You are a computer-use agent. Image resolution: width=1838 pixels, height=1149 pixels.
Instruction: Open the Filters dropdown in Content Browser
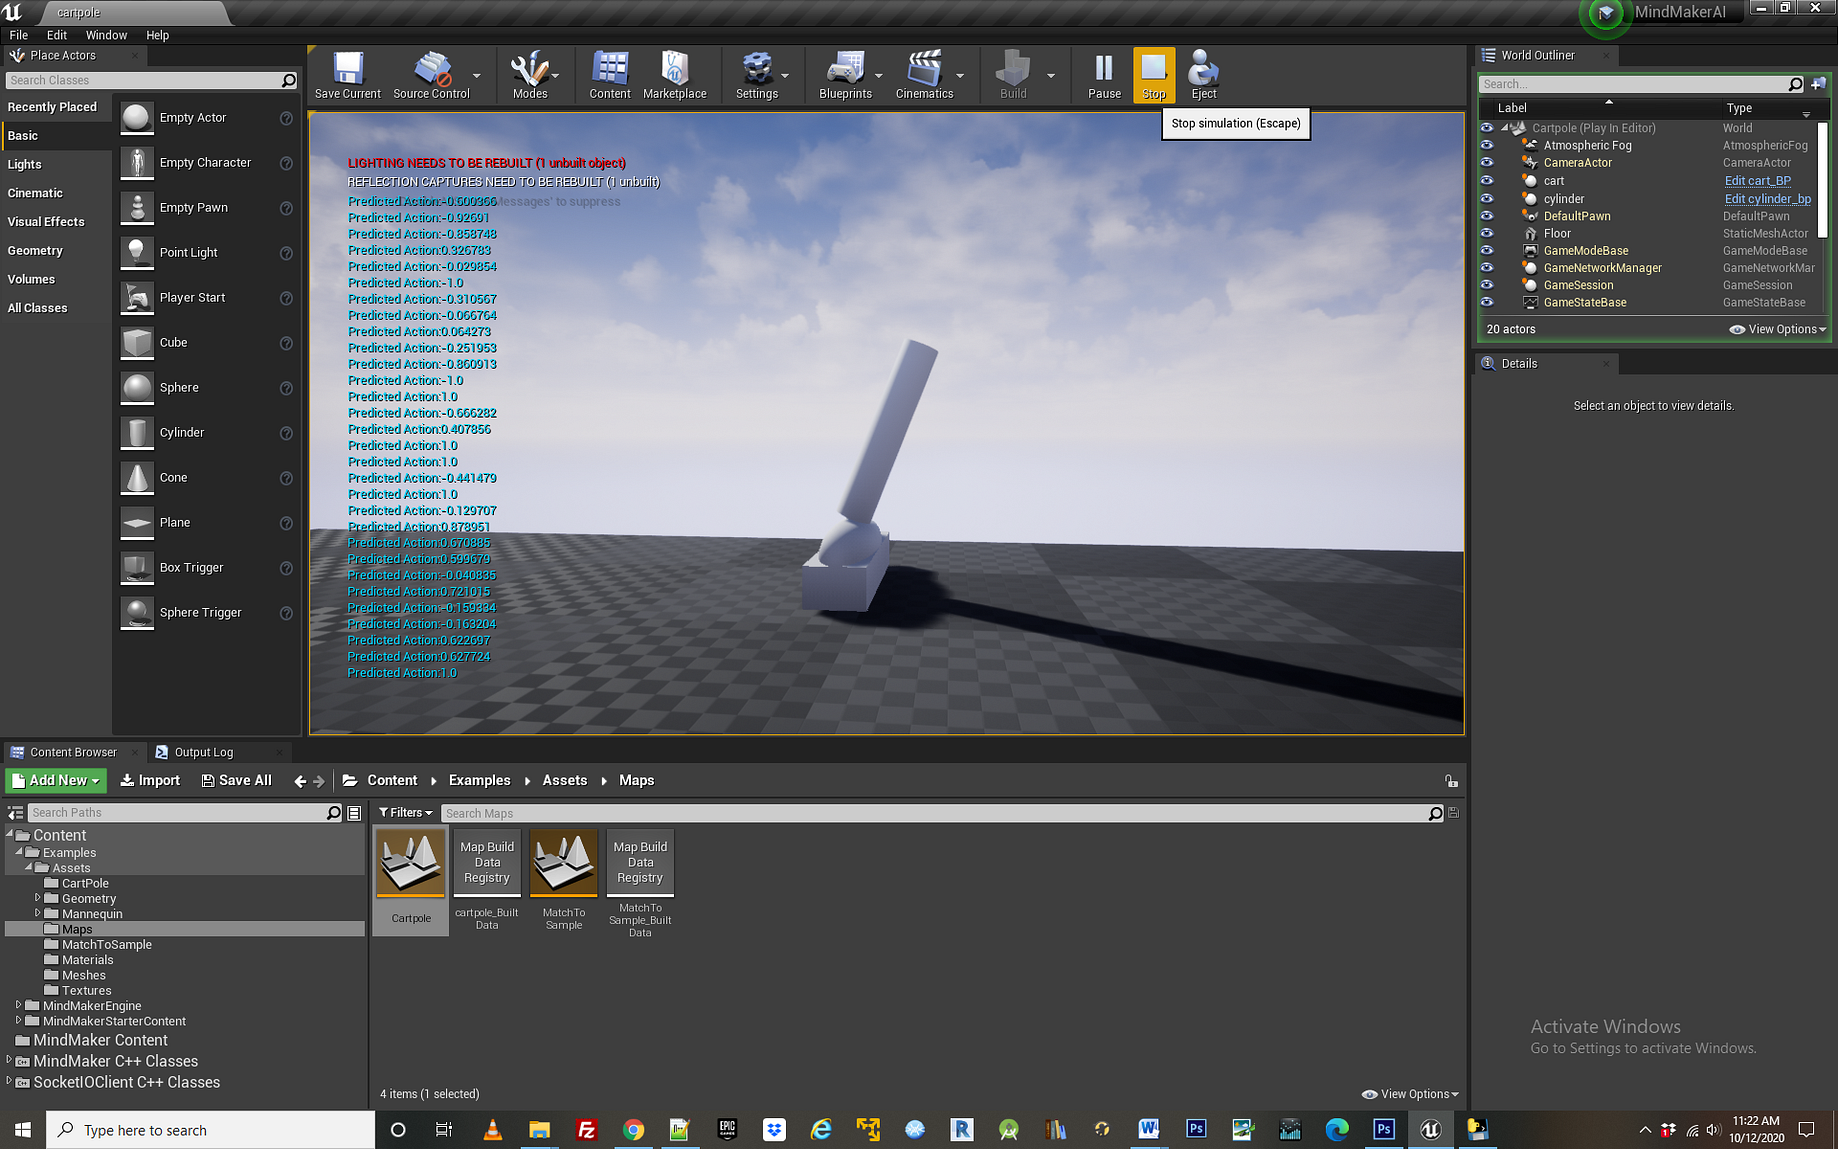tap(405, 813)
